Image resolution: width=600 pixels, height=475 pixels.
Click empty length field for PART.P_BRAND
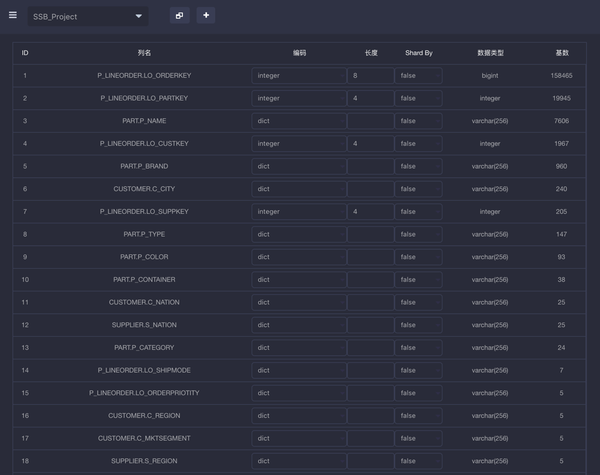371,166
